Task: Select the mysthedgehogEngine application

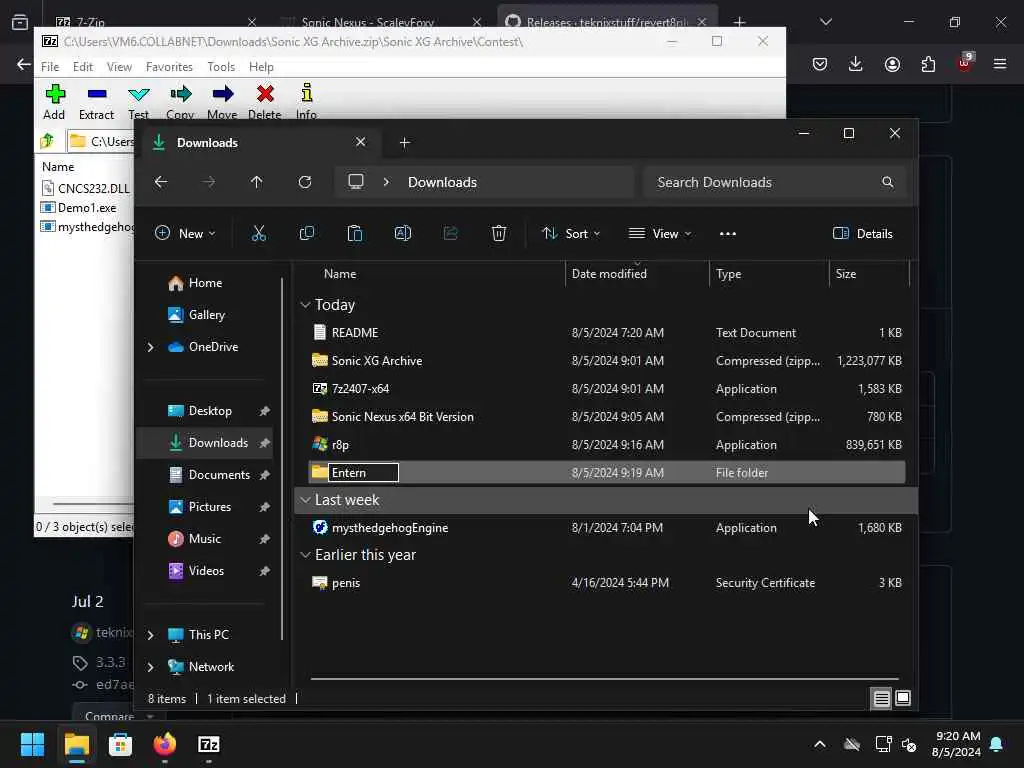Action: (x=606, y=528)
